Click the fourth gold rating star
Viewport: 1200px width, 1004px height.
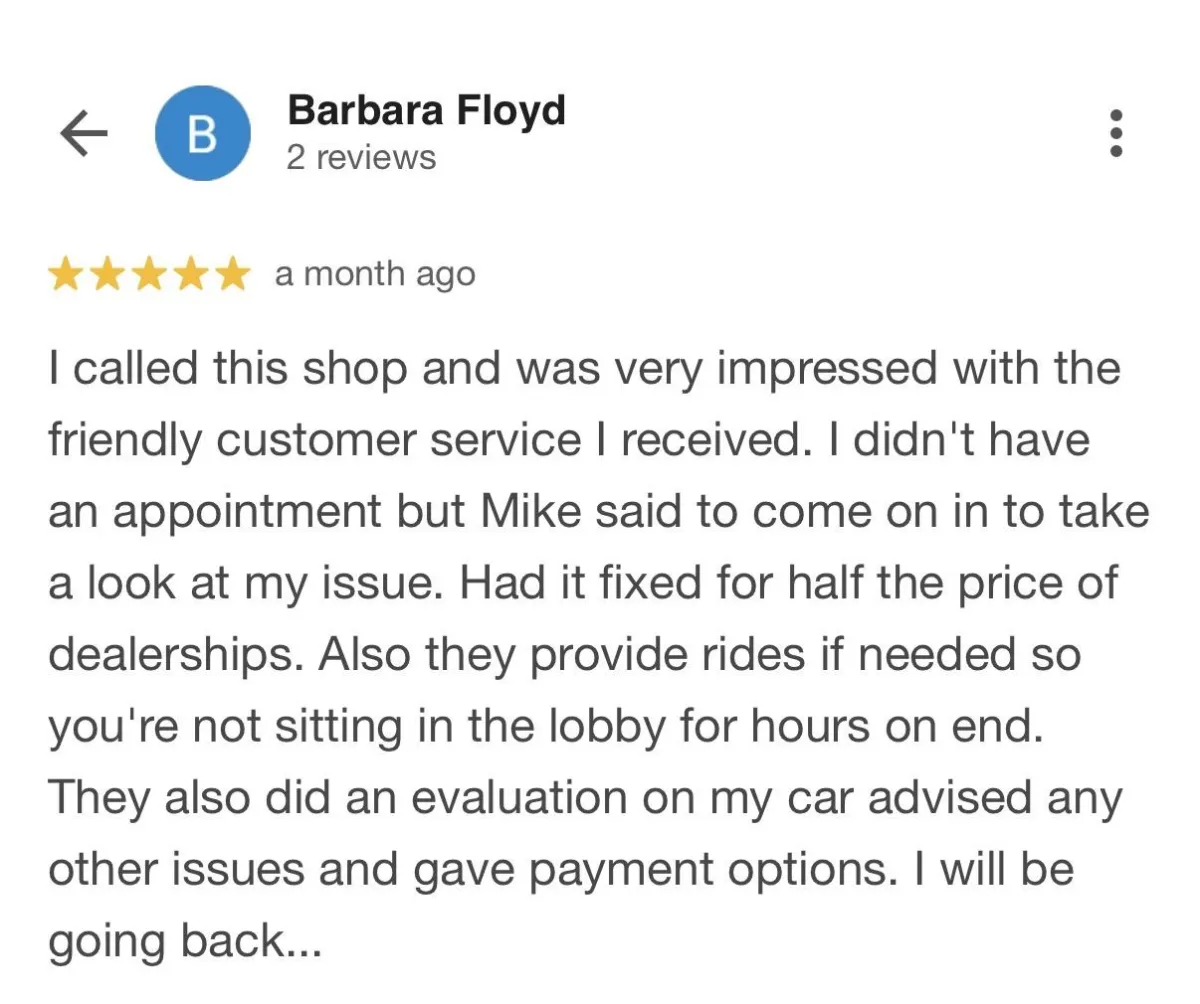(x=191, y=274)
